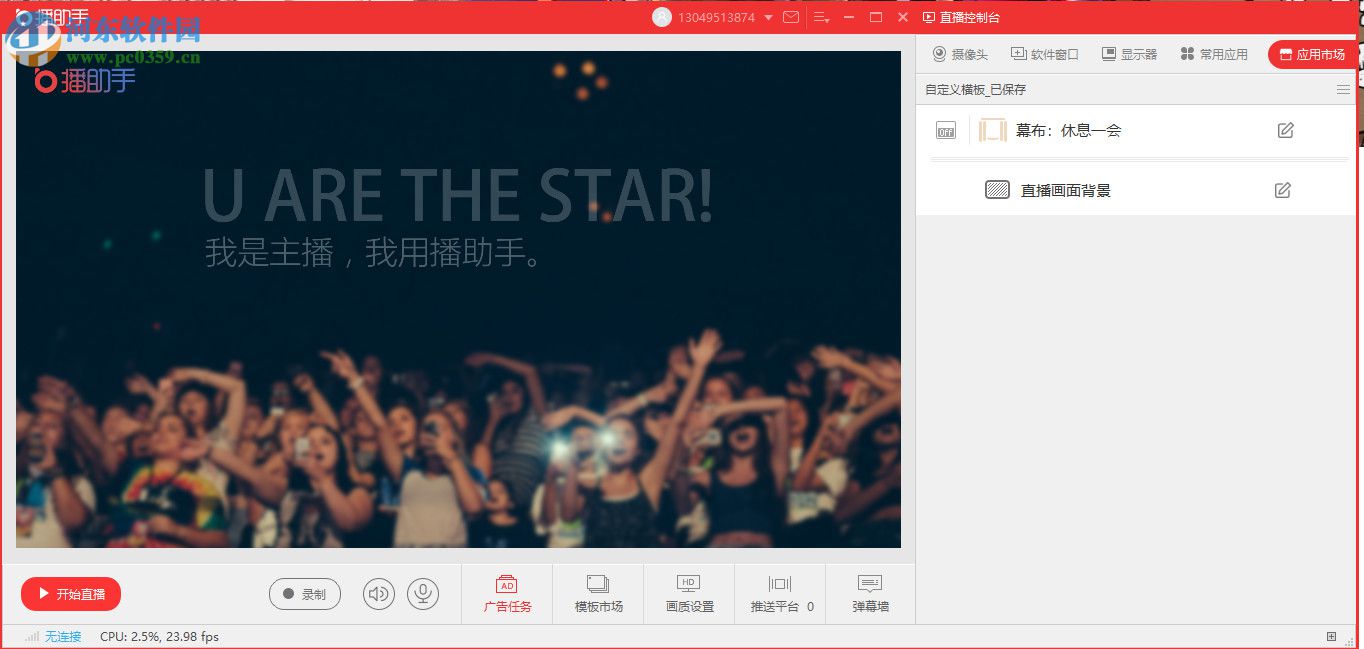Add a 软件窗口 source

point(1045,54)
